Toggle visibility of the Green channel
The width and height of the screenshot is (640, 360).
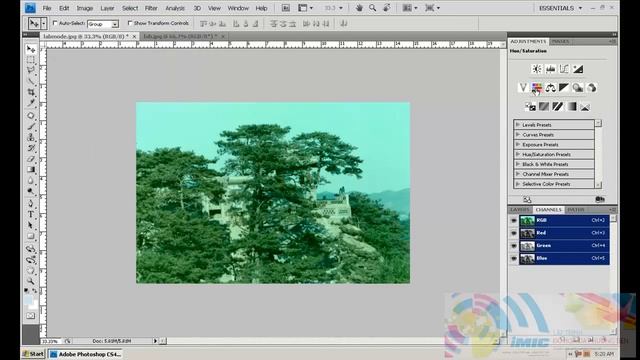point(514,246)
